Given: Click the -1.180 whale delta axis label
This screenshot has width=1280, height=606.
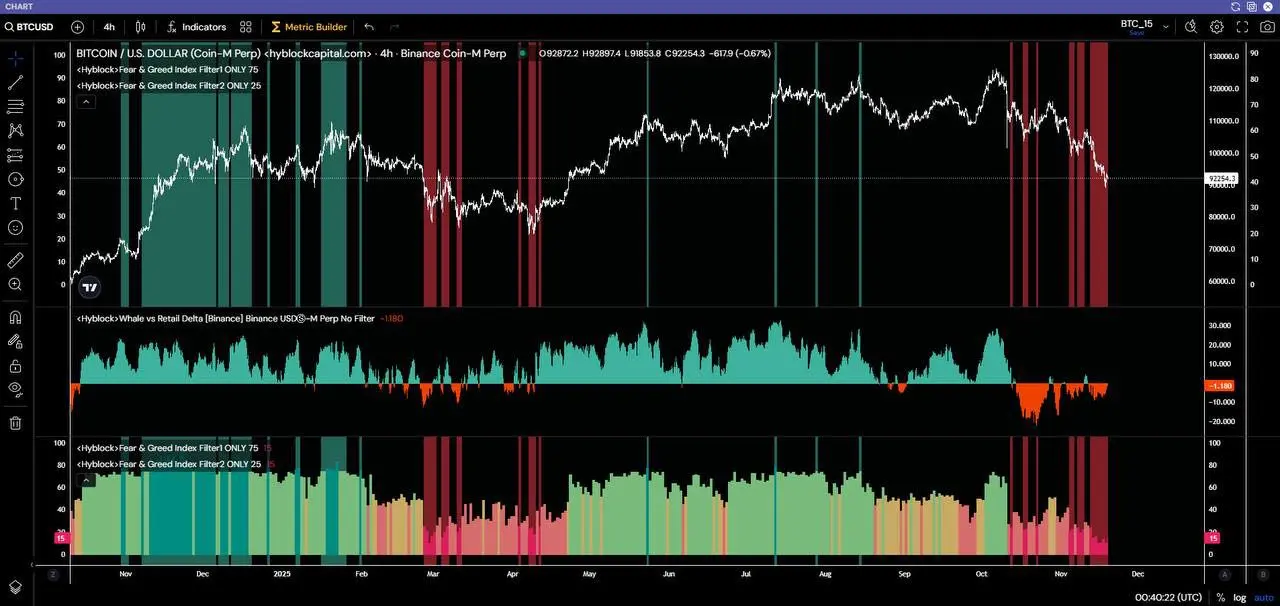Looking at the screenshot, I should coord(1221,385).
